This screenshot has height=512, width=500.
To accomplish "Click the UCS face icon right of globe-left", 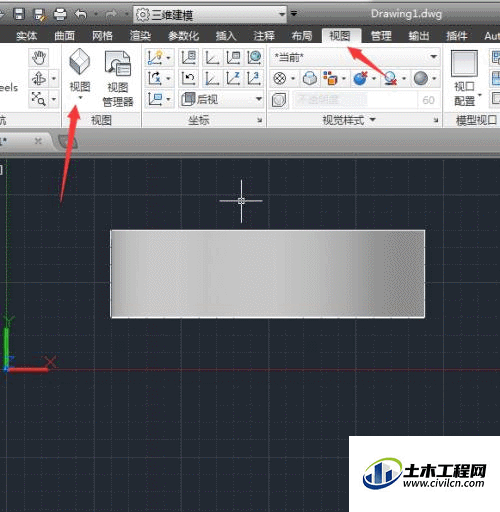I will click(233, 58).
